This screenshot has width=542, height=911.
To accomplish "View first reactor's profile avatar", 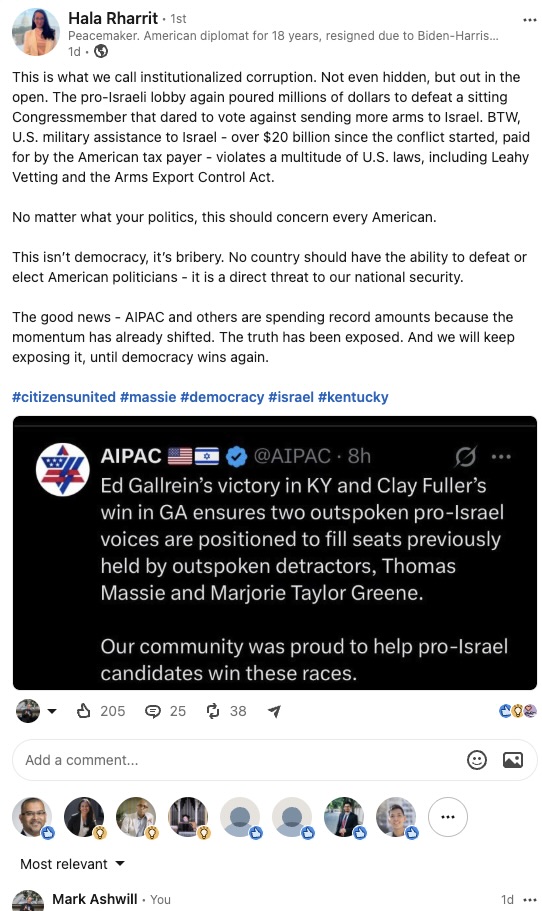I will point(32,817).
